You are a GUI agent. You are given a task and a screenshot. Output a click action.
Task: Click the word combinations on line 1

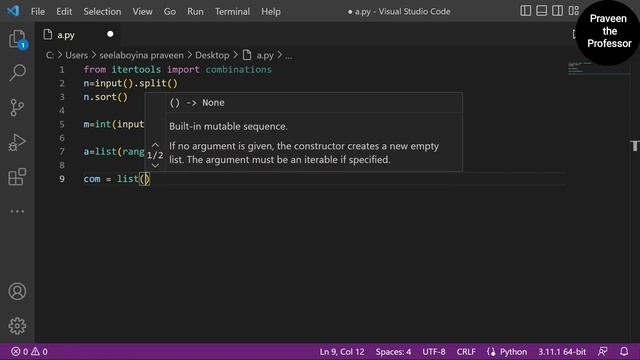(x=238, y=69)
